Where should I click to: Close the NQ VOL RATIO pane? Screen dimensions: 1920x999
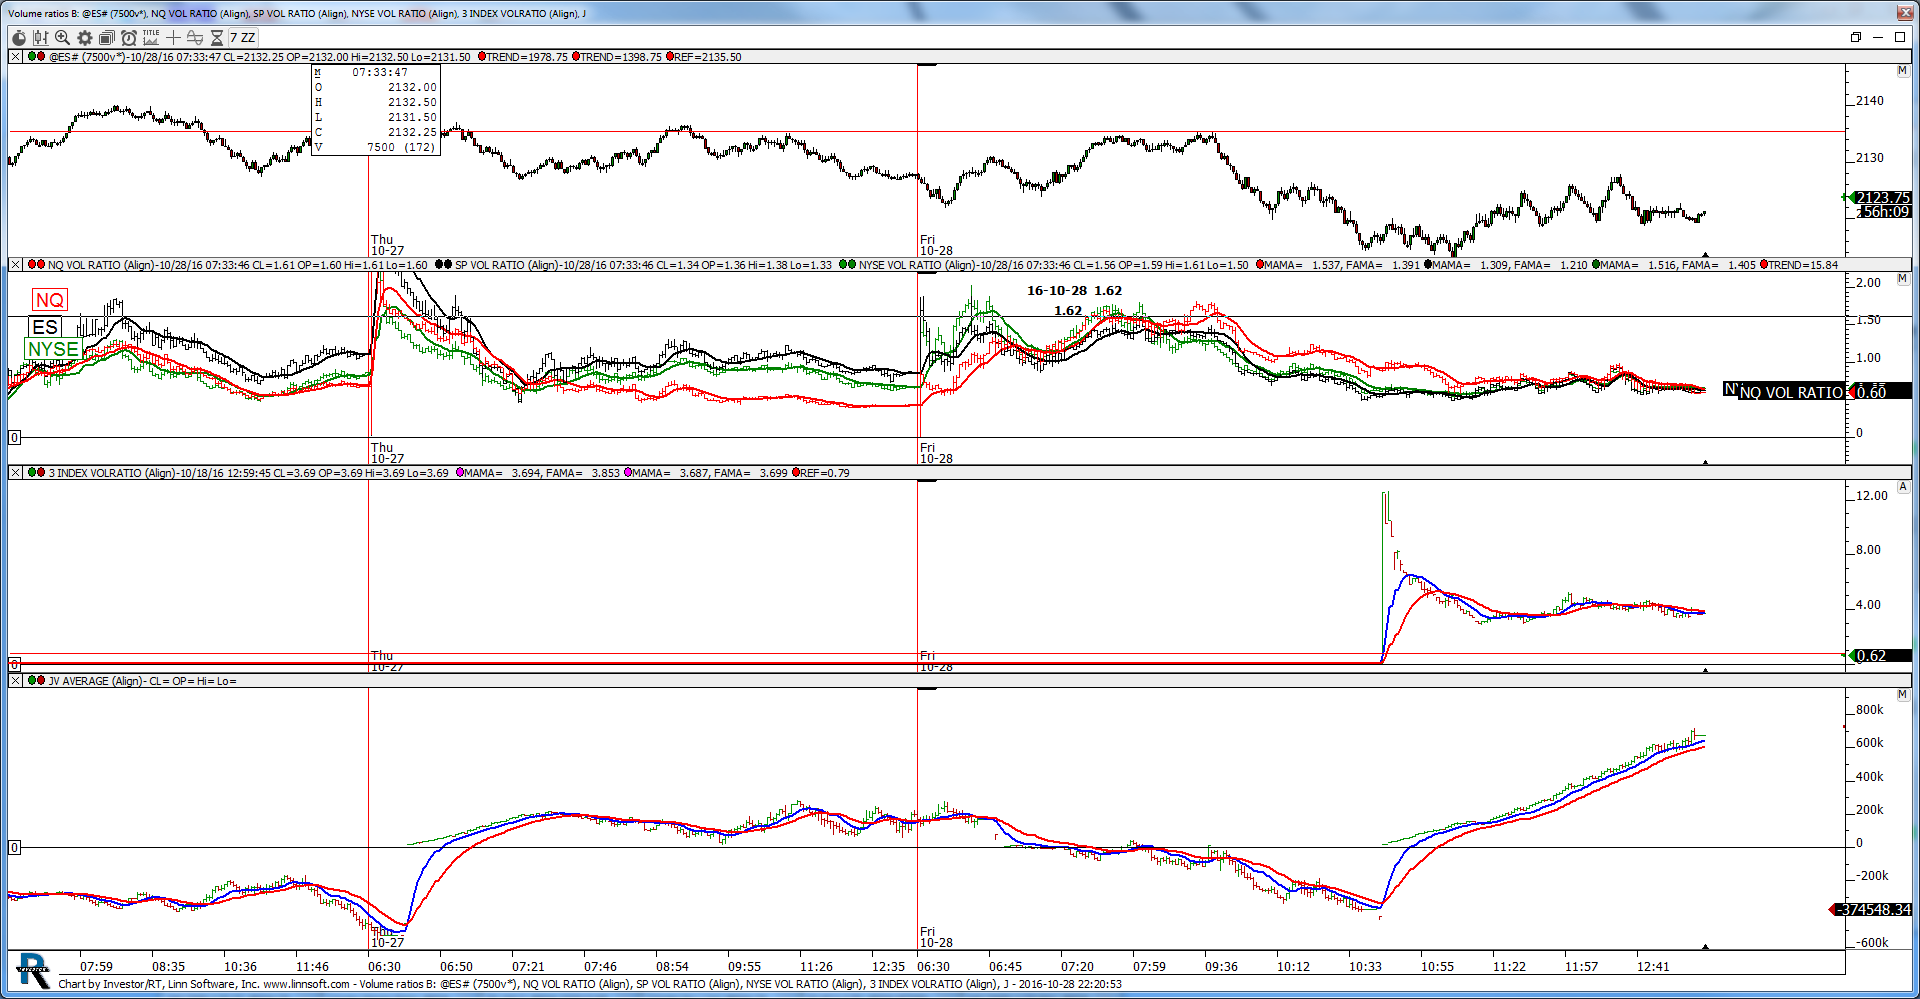tap(15, 265)
